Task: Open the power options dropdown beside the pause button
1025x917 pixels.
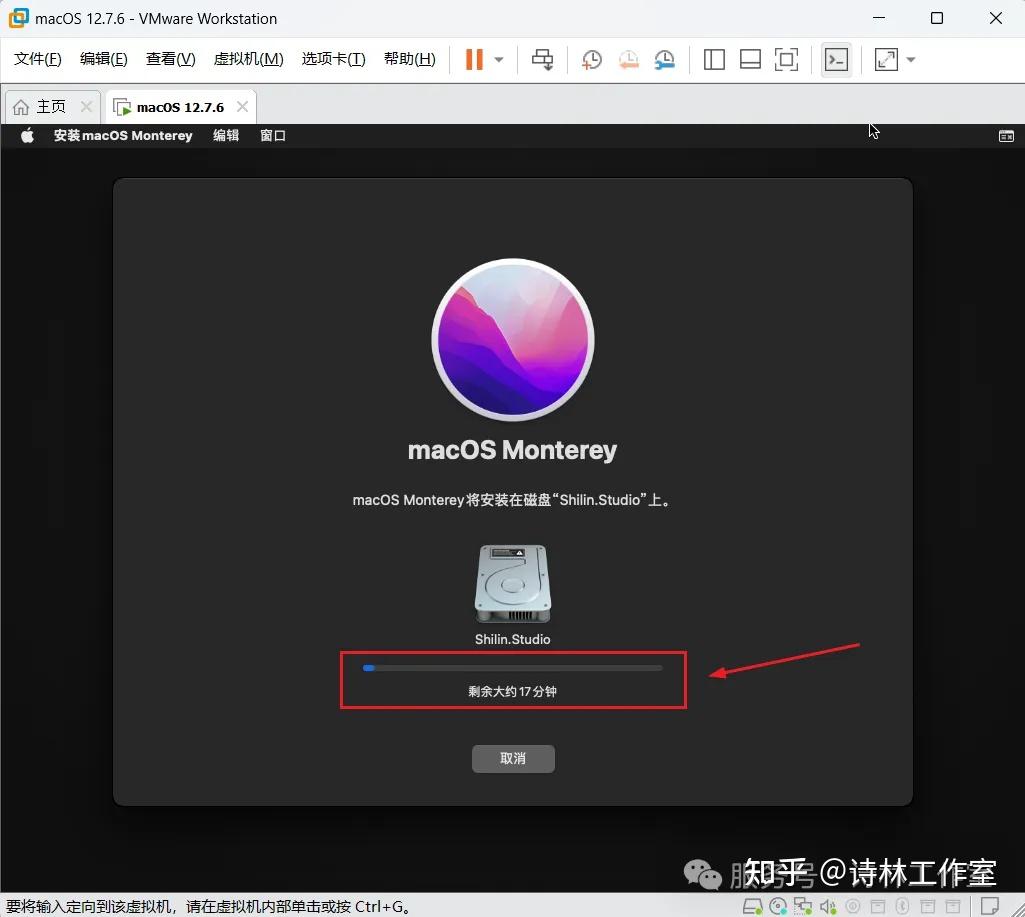Action: pos(499,59)
